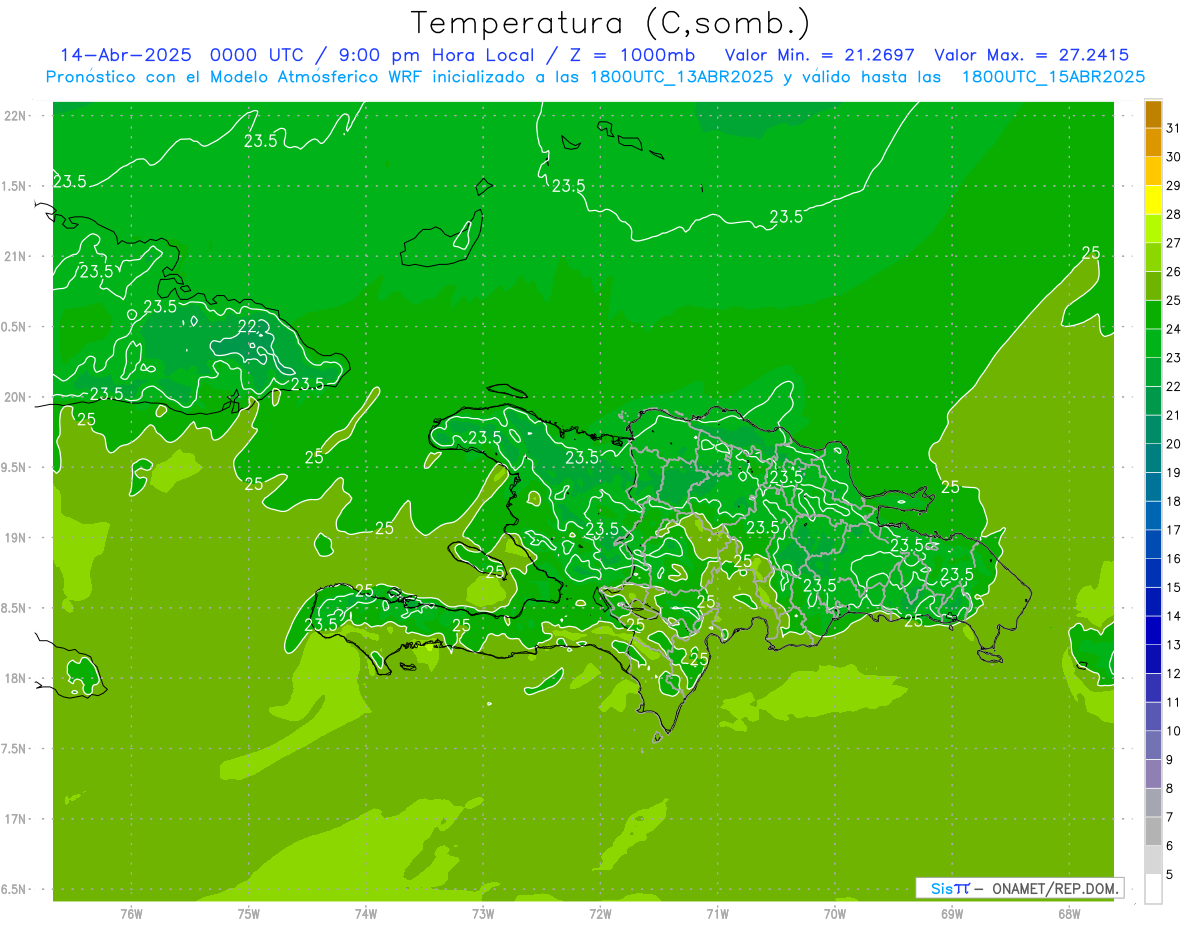Click the '70W' longitude axis label
Image resolution: width=1200 pixels, height=927 pixels.
click(x=835, y=913)
